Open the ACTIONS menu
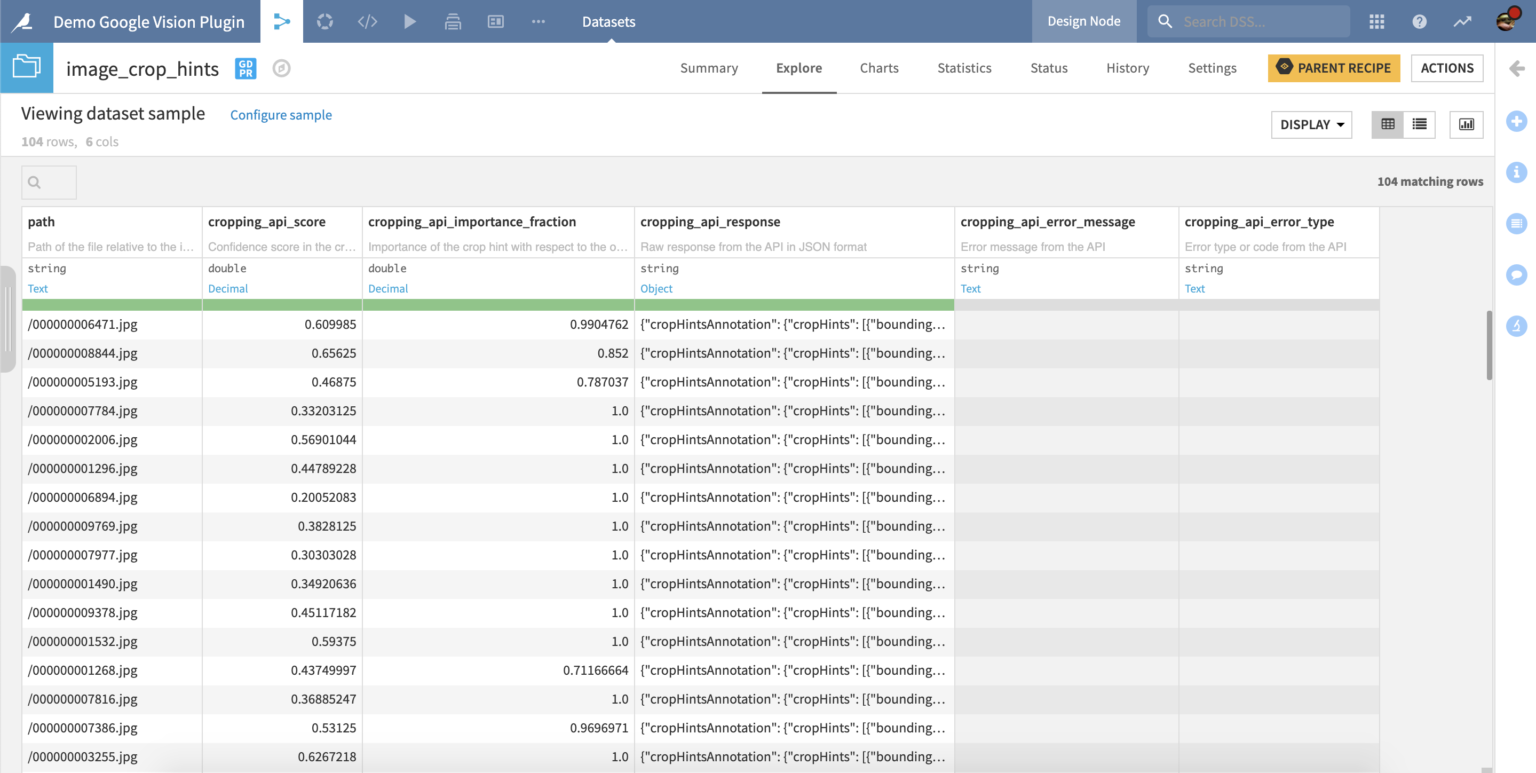The image size is (1536, 773). (x=1447, y=68)
